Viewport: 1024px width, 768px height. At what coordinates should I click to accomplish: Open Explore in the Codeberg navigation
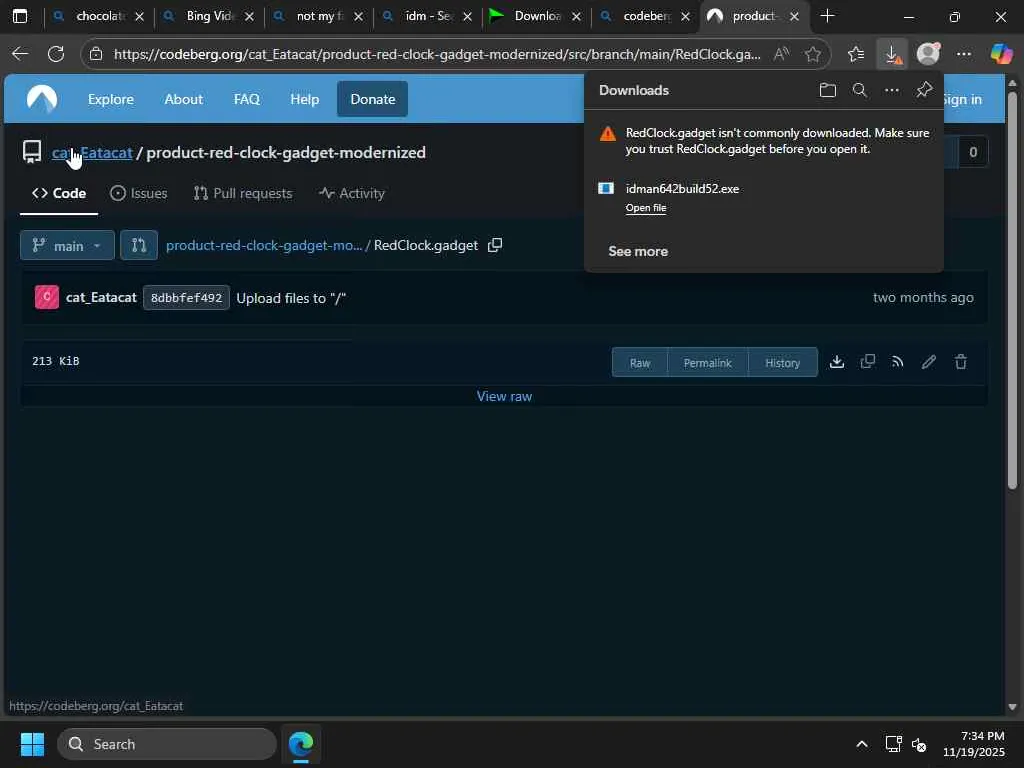tap(110, 99)
